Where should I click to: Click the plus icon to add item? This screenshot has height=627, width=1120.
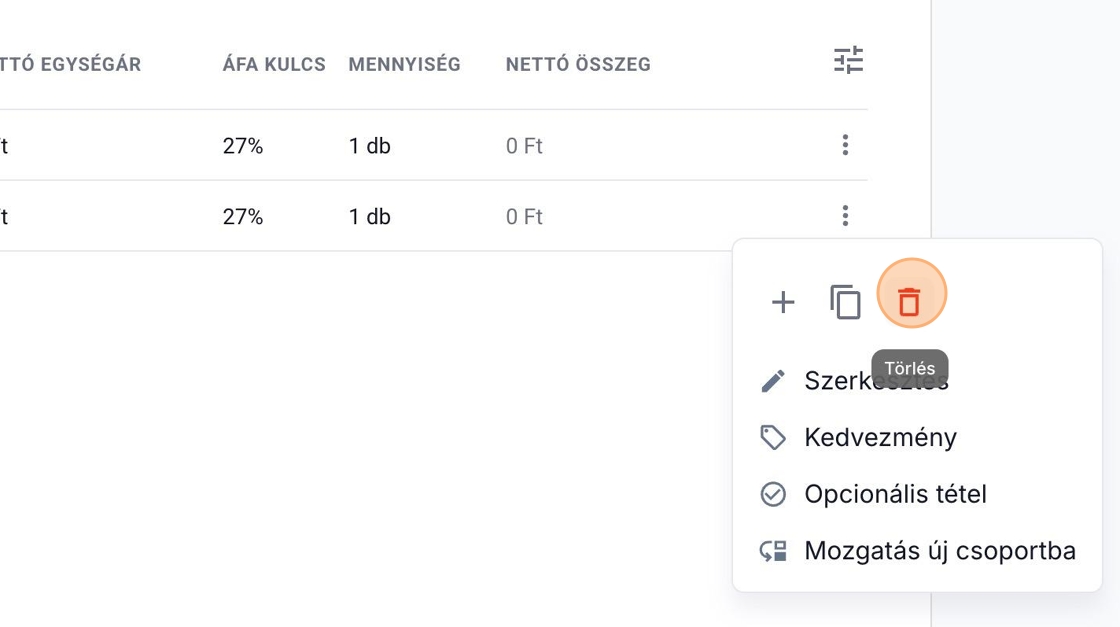[783, 302]
